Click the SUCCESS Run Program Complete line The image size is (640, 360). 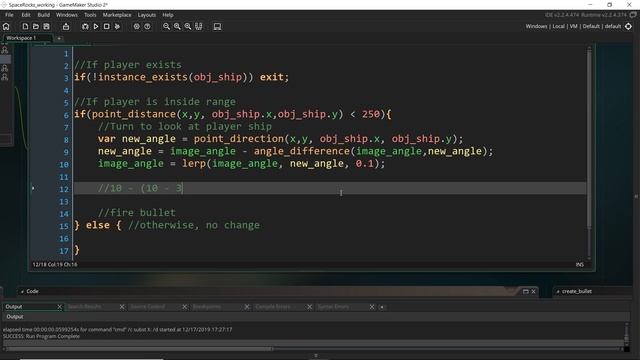click(x=42, y=336)
